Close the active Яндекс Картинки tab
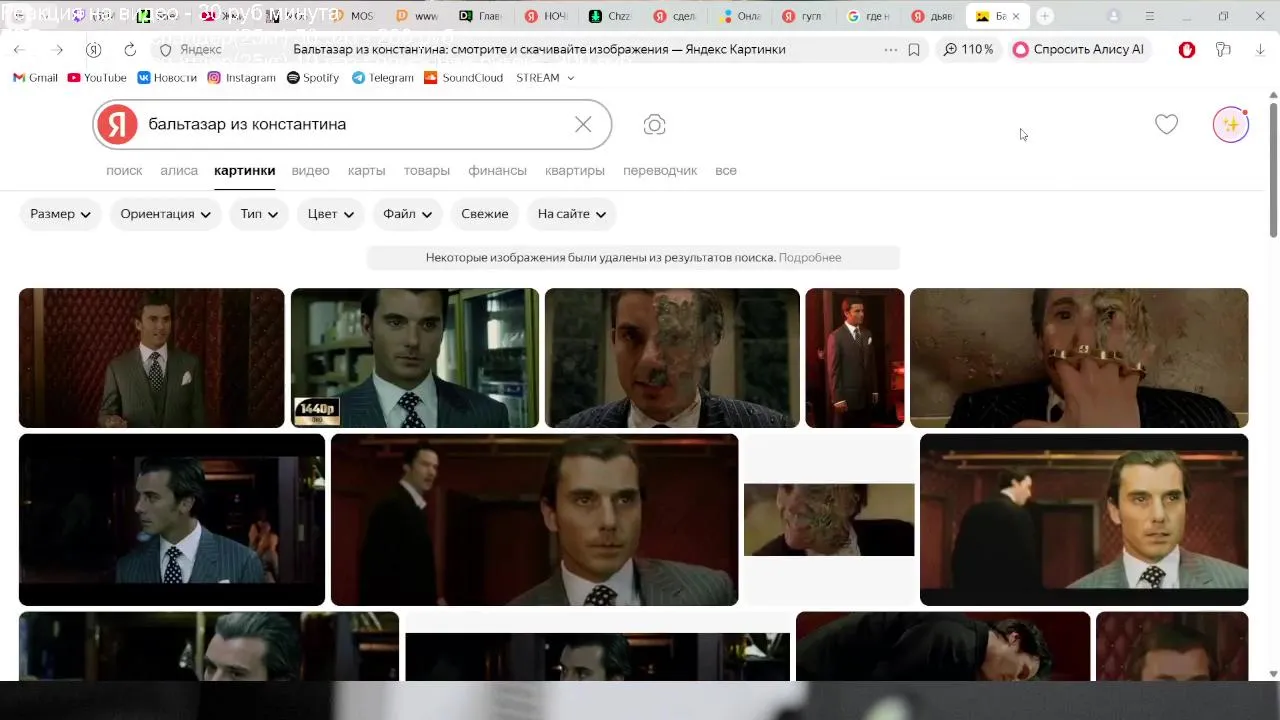 click(x=1017, y=16)
